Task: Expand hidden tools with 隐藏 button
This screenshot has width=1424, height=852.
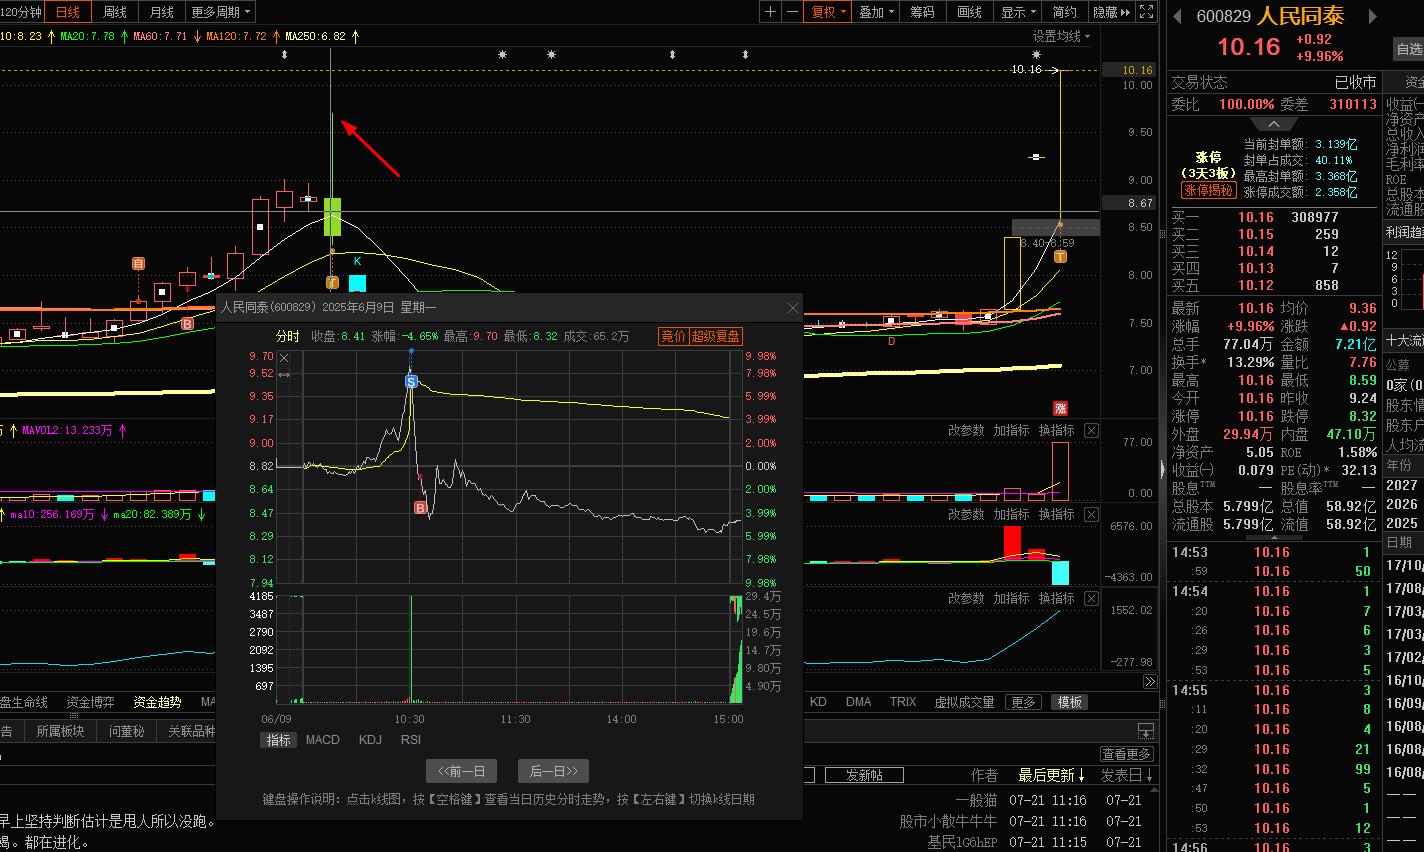Action: click(1111, 12)
